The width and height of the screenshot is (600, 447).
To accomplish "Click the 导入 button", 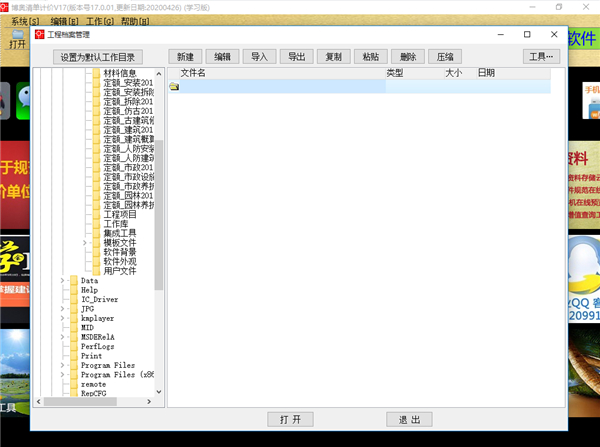I will tap(258, 57).
